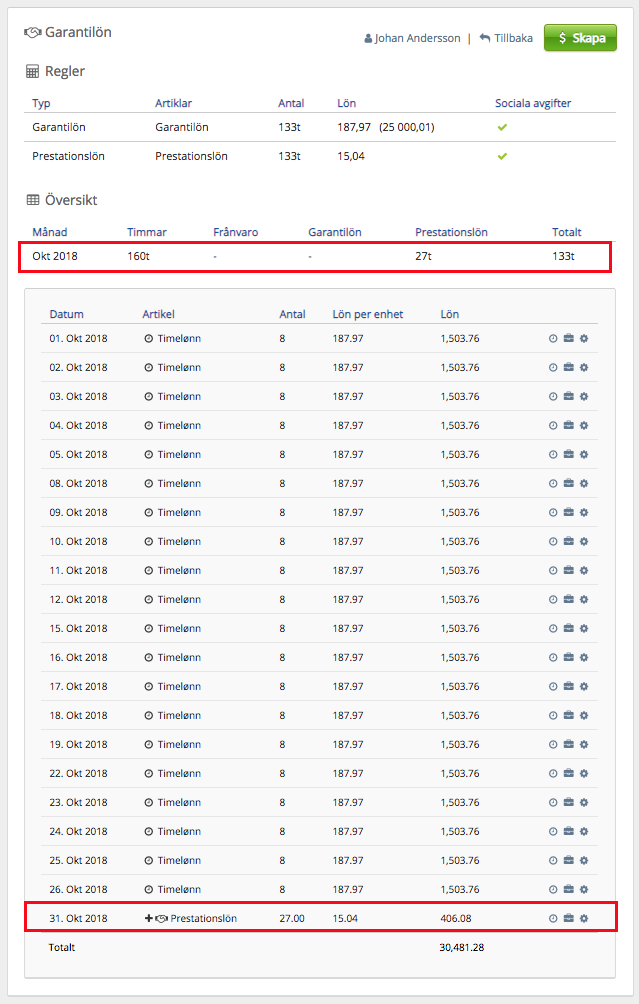Click the briefcase icon for 31. Okt 2018

[568, 919]
